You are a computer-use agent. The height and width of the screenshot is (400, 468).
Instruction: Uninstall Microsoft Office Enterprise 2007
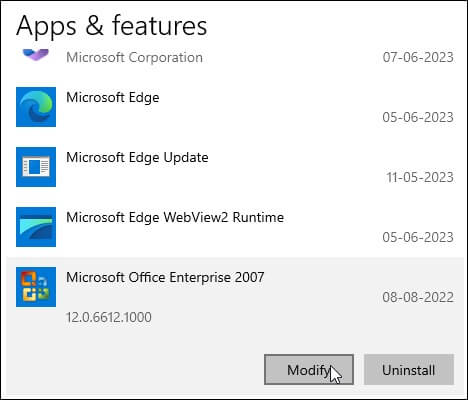pos(409,370)
